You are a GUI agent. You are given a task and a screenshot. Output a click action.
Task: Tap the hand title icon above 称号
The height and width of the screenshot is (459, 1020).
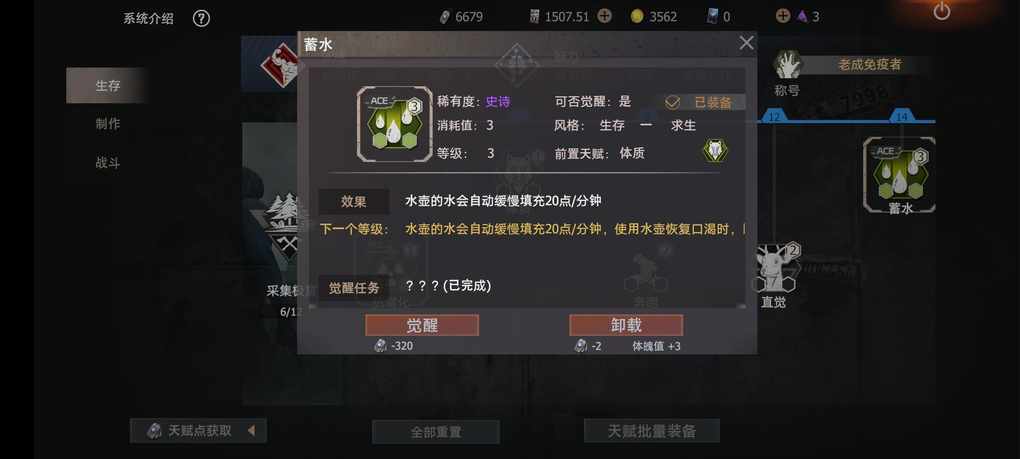tap(788, 64)
